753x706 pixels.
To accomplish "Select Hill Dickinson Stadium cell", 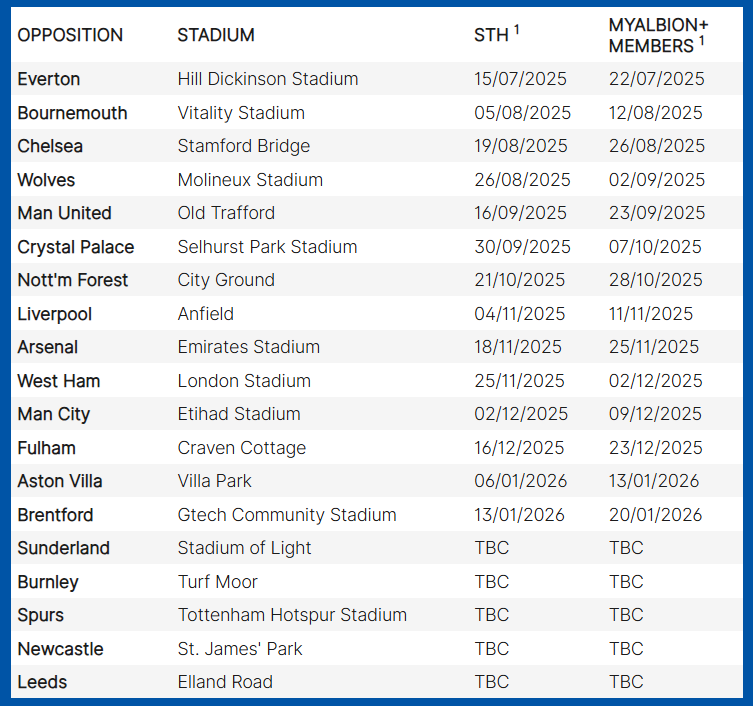I will pos(268,79).
